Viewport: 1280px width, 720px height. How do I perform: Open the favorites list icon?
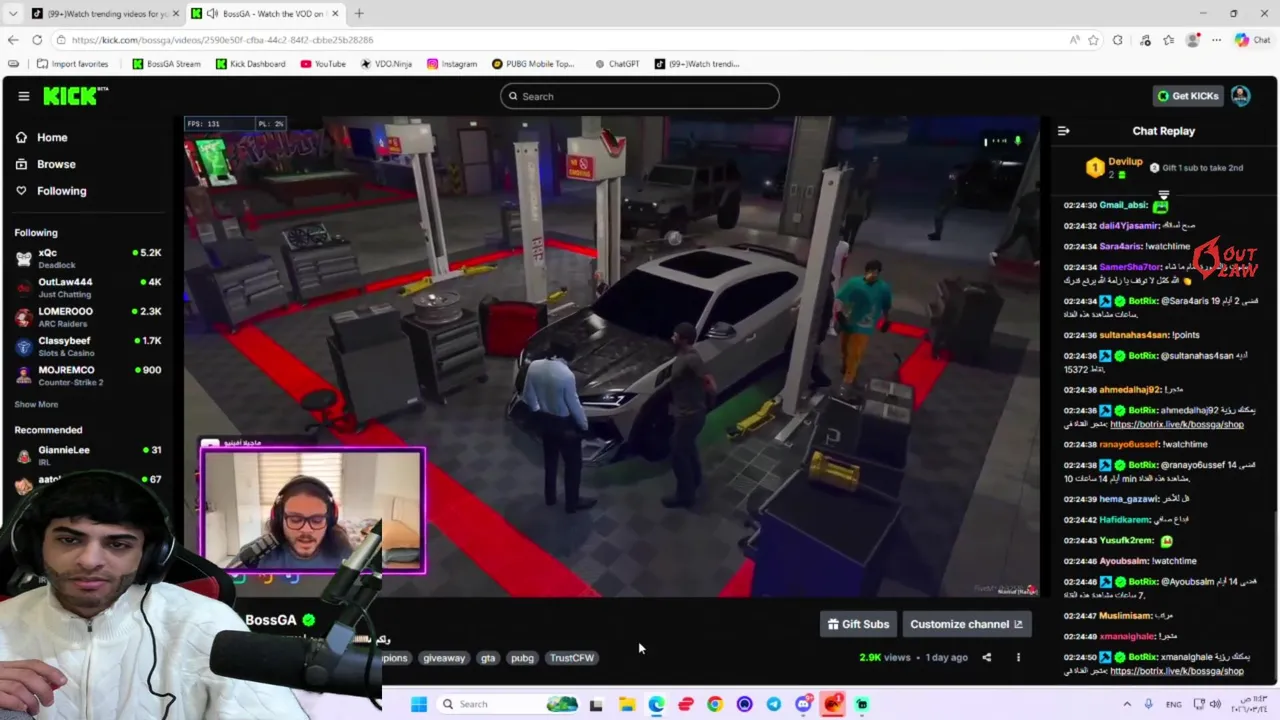(x=1168, y=40)
